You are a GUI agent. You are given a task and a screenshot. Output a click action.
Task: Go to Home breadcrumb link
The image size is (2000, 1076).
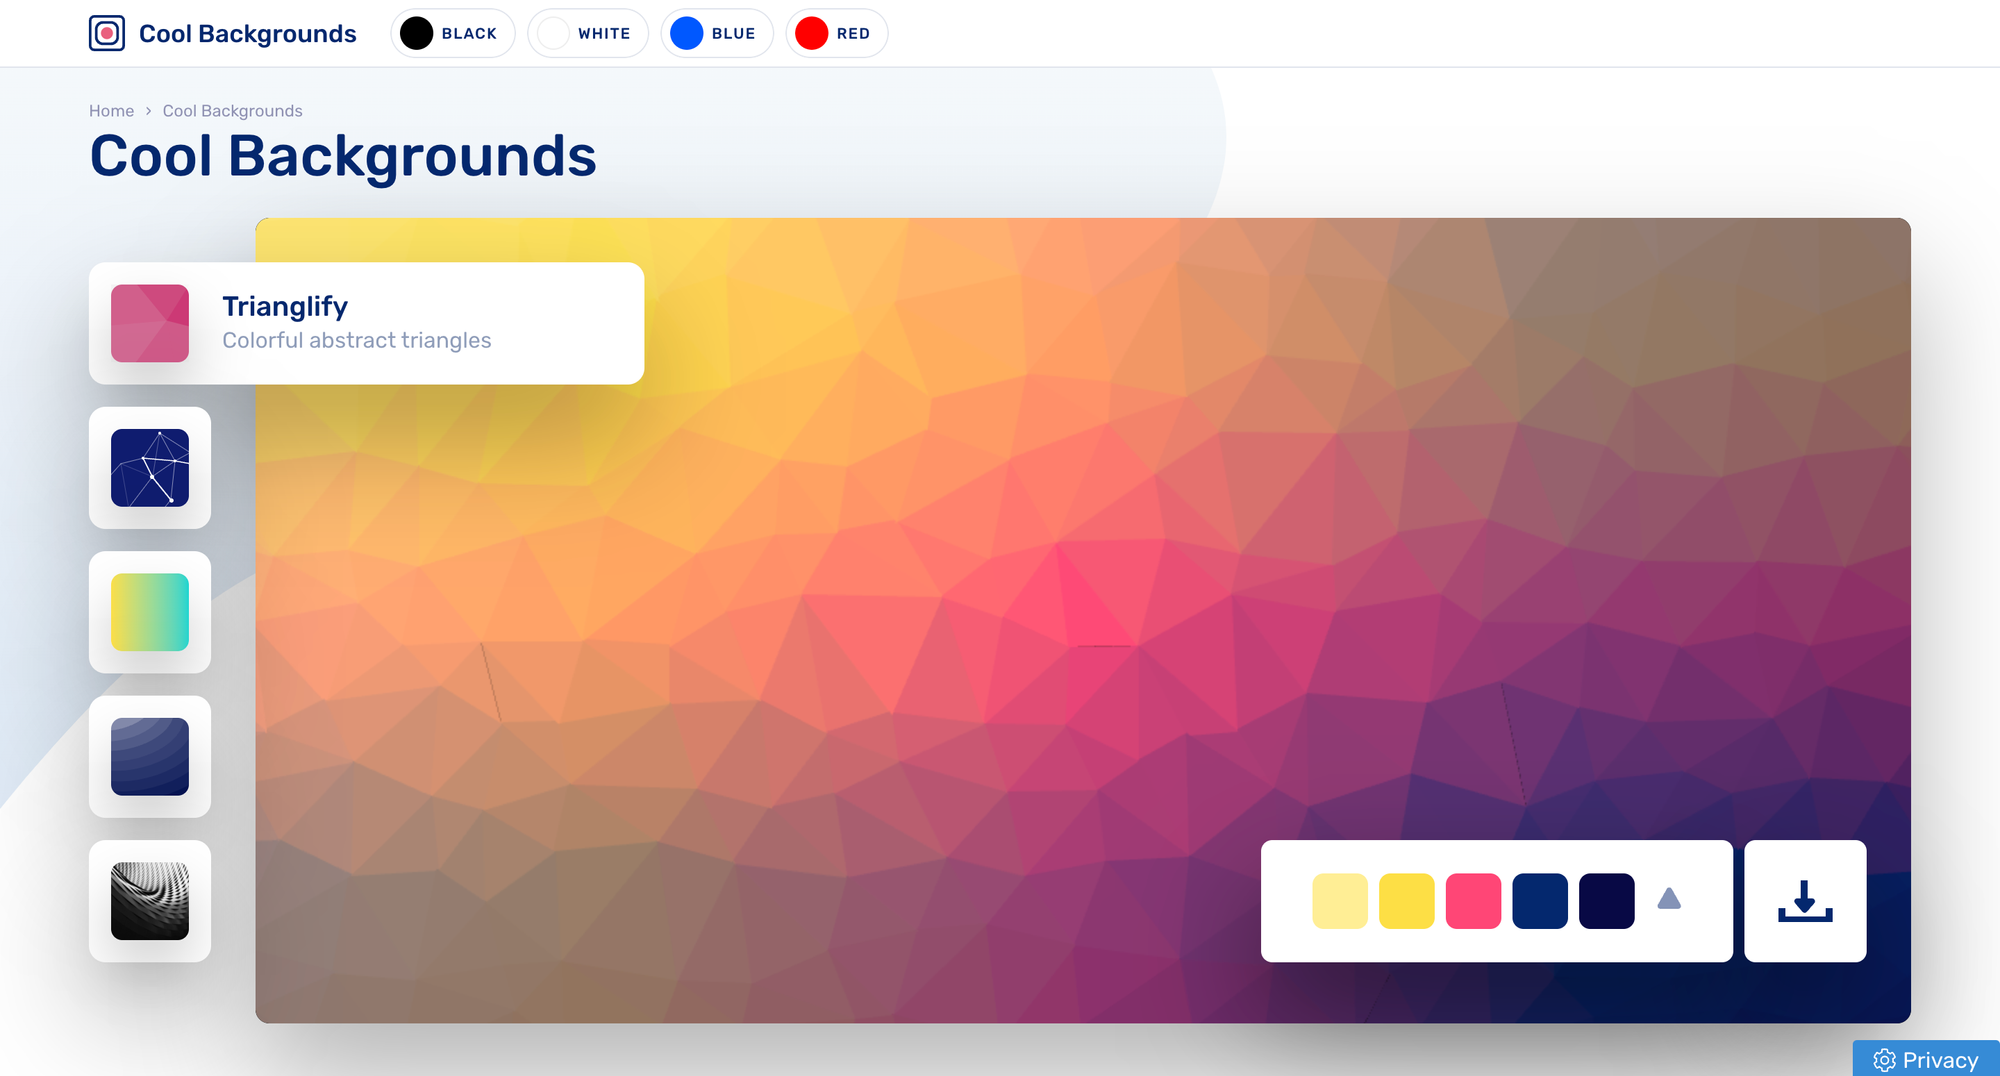pos(111,111)
